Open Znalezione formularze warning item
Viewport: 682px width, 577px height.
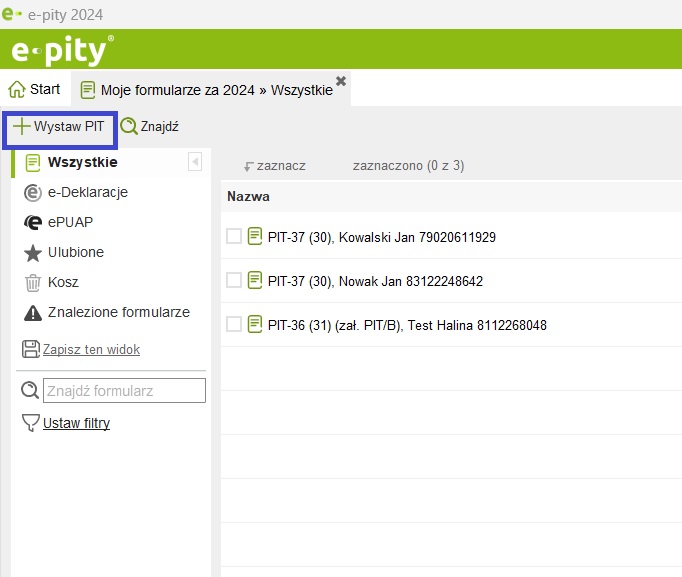coord(118,312)
